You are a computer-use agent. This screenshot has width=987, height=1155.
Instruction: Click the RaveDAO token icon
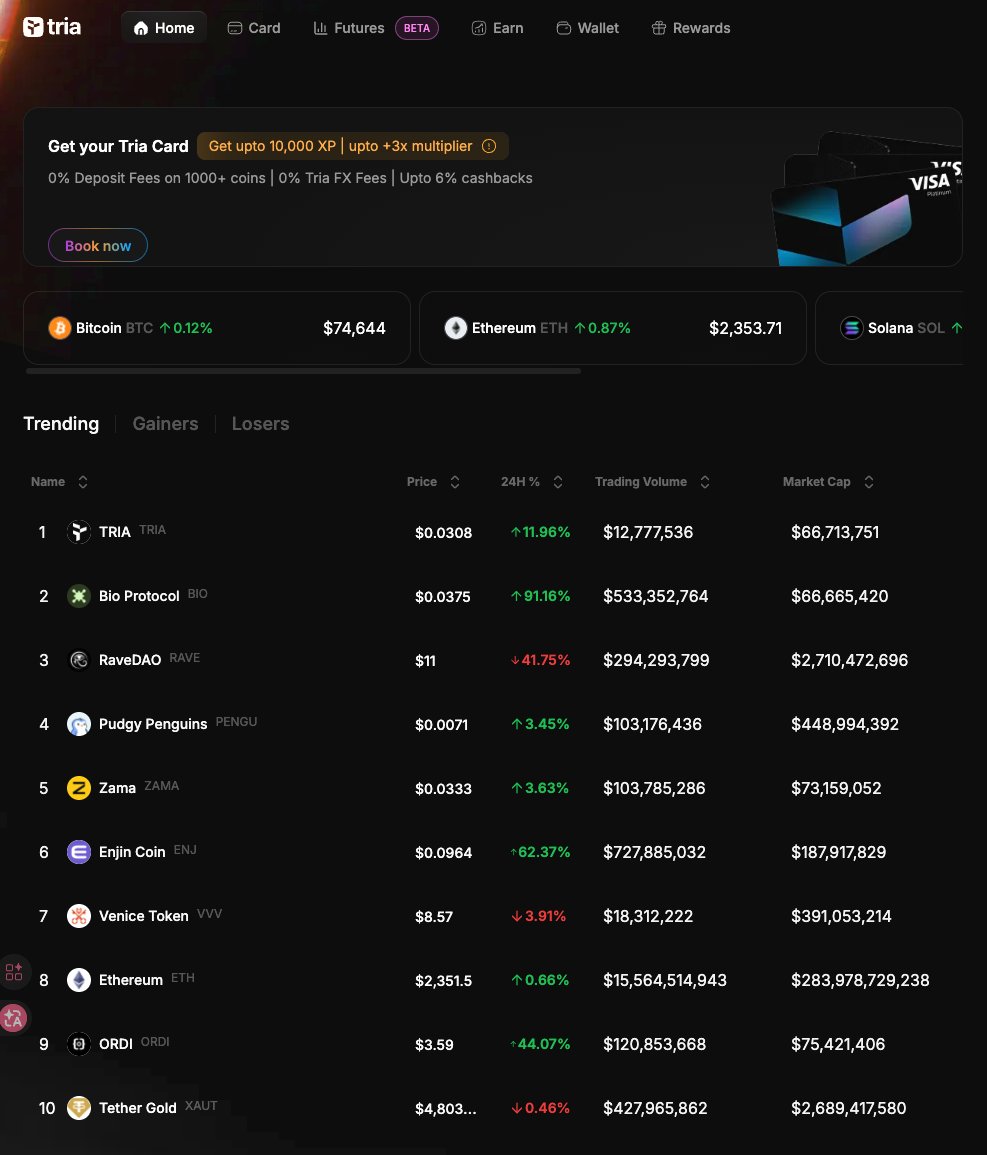[79, 660]
